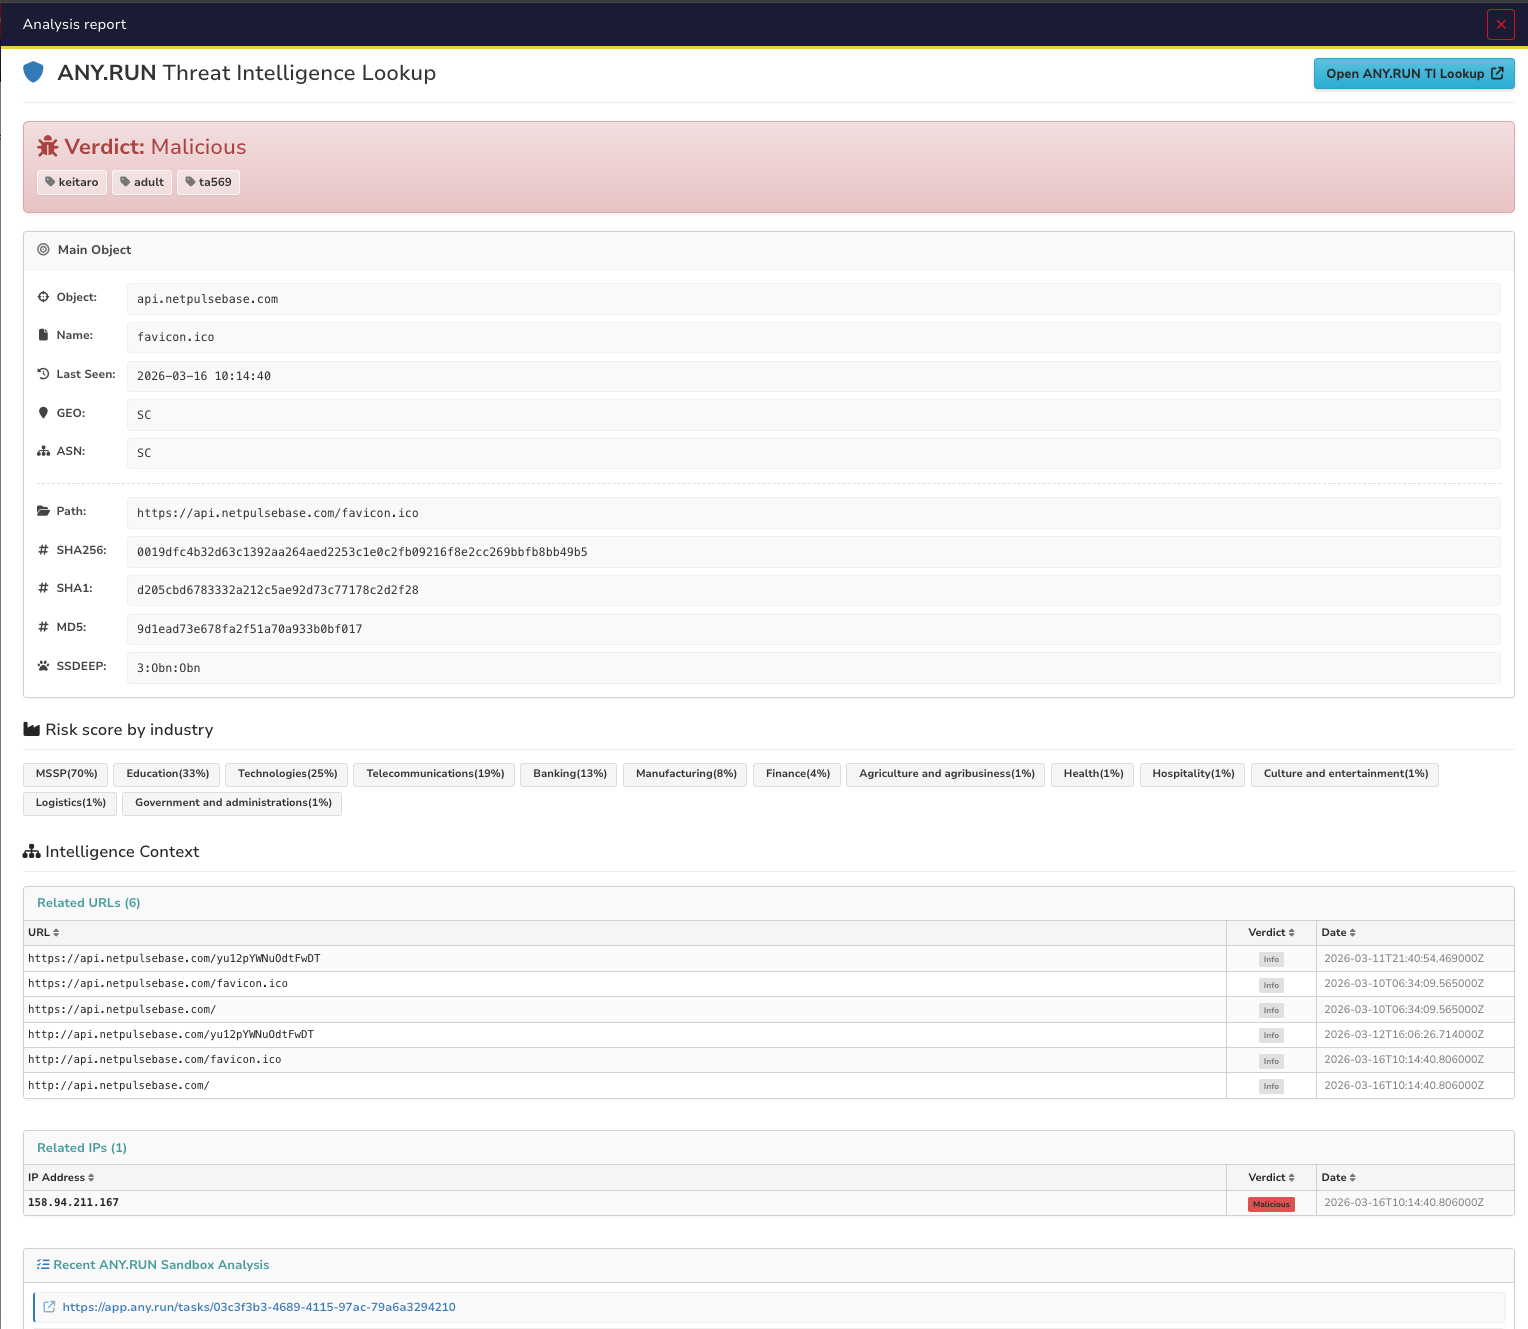Click the Last Seen value 2026-03-16 10:14:40
Viewport: 1528px width, 1329px height.
(x=813, y=376)
